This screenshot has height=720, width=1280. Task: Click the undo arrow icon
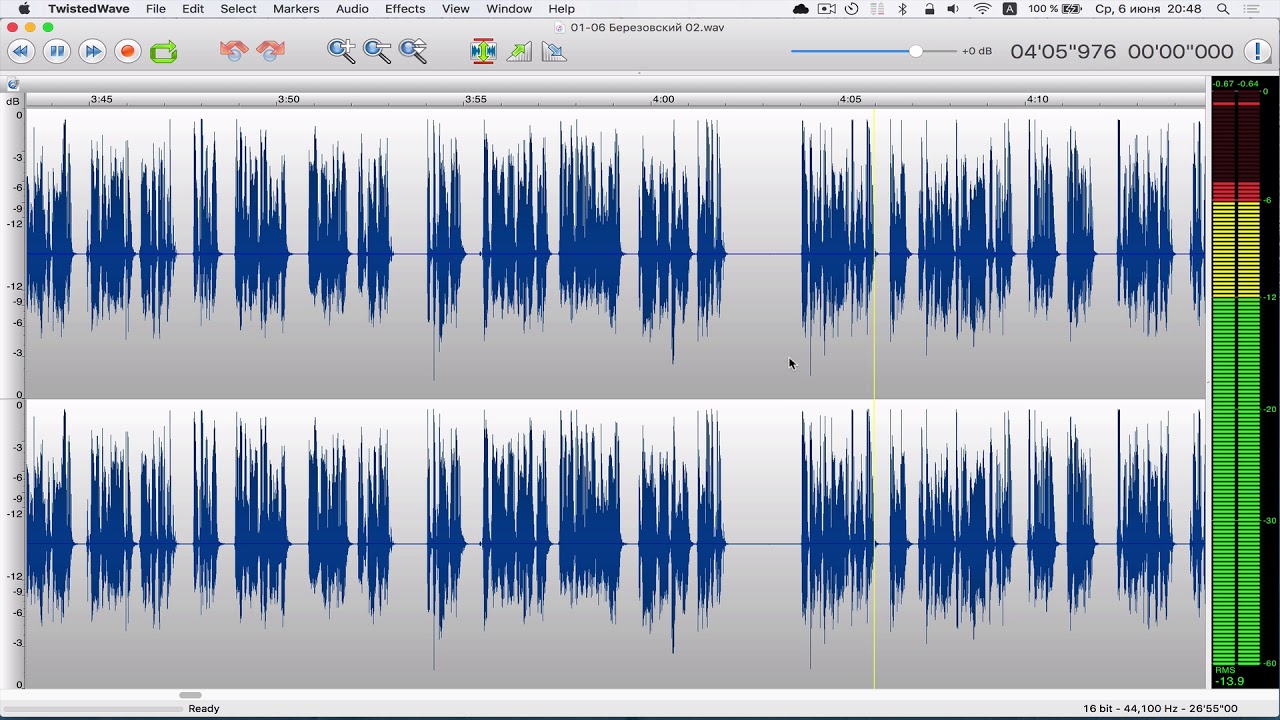(x=234, y=51)
